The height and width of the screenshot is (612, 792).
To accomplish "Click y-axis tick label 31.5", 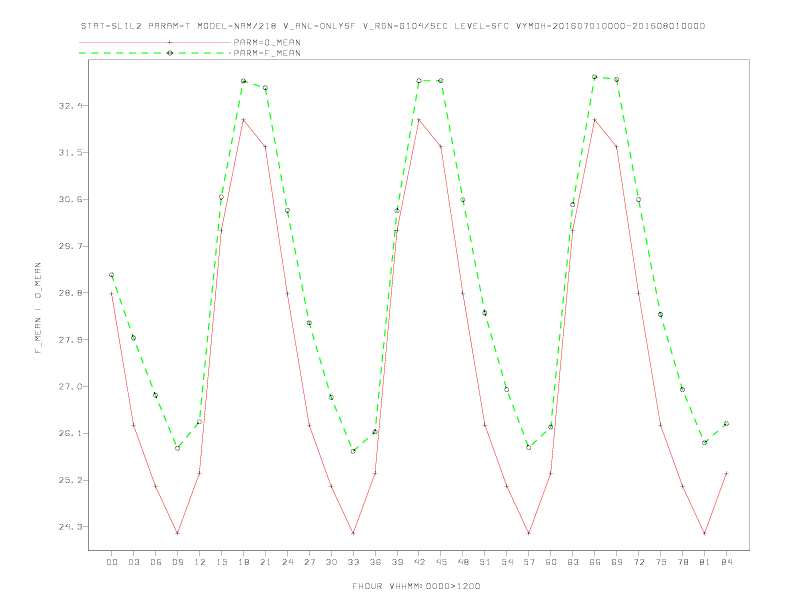I will click(69, 152).
